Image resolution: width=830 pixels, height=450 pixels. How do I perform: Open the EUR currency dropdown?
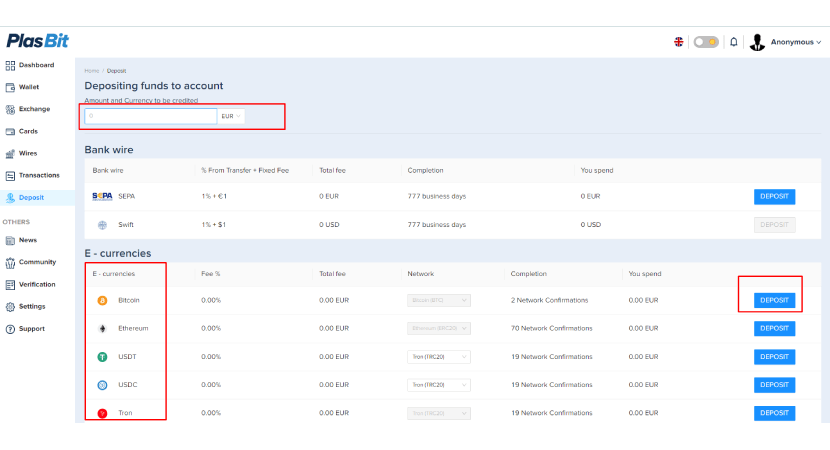tap(231, 116)
